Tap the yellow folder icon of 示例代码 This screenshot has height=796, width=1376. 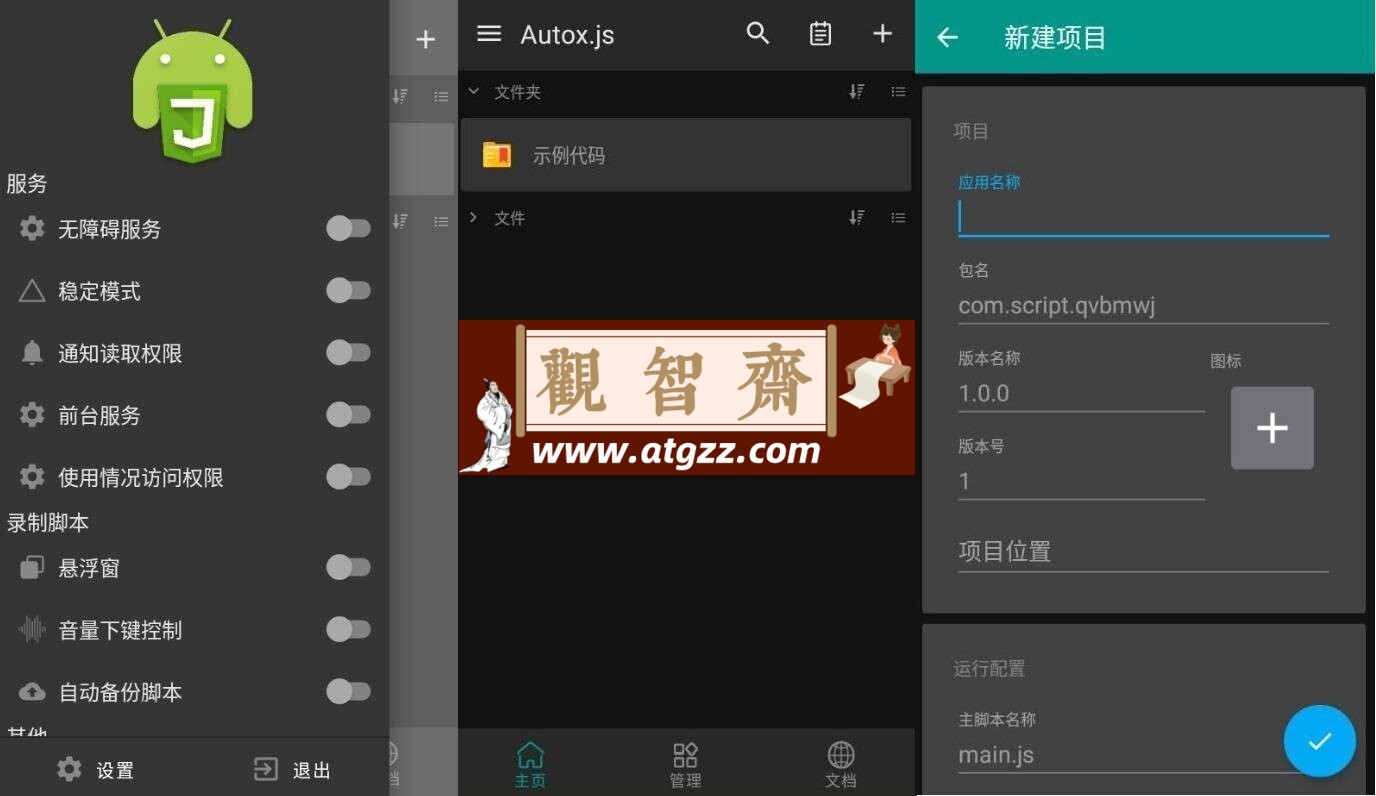497,155
